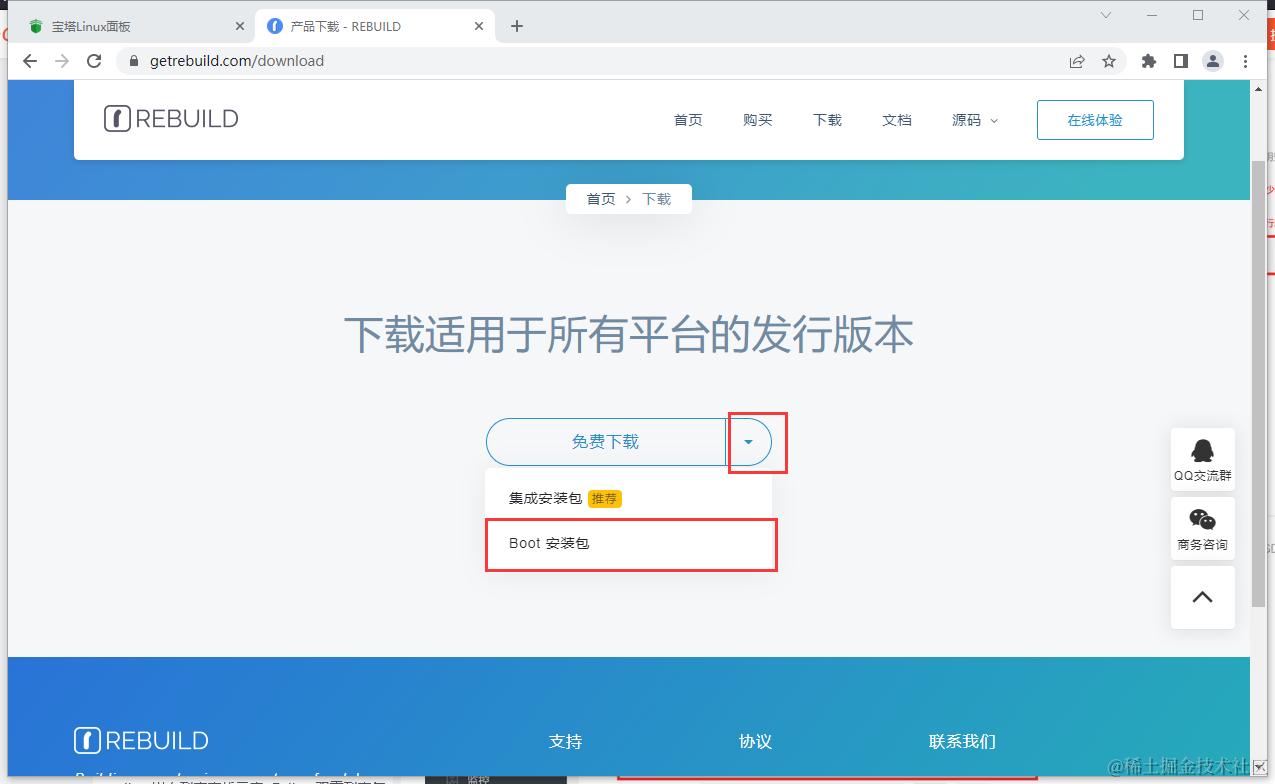
Task: Click the 商务咨询 WeChat icon
Action: pyautogui.click(x=1202, y=528)
